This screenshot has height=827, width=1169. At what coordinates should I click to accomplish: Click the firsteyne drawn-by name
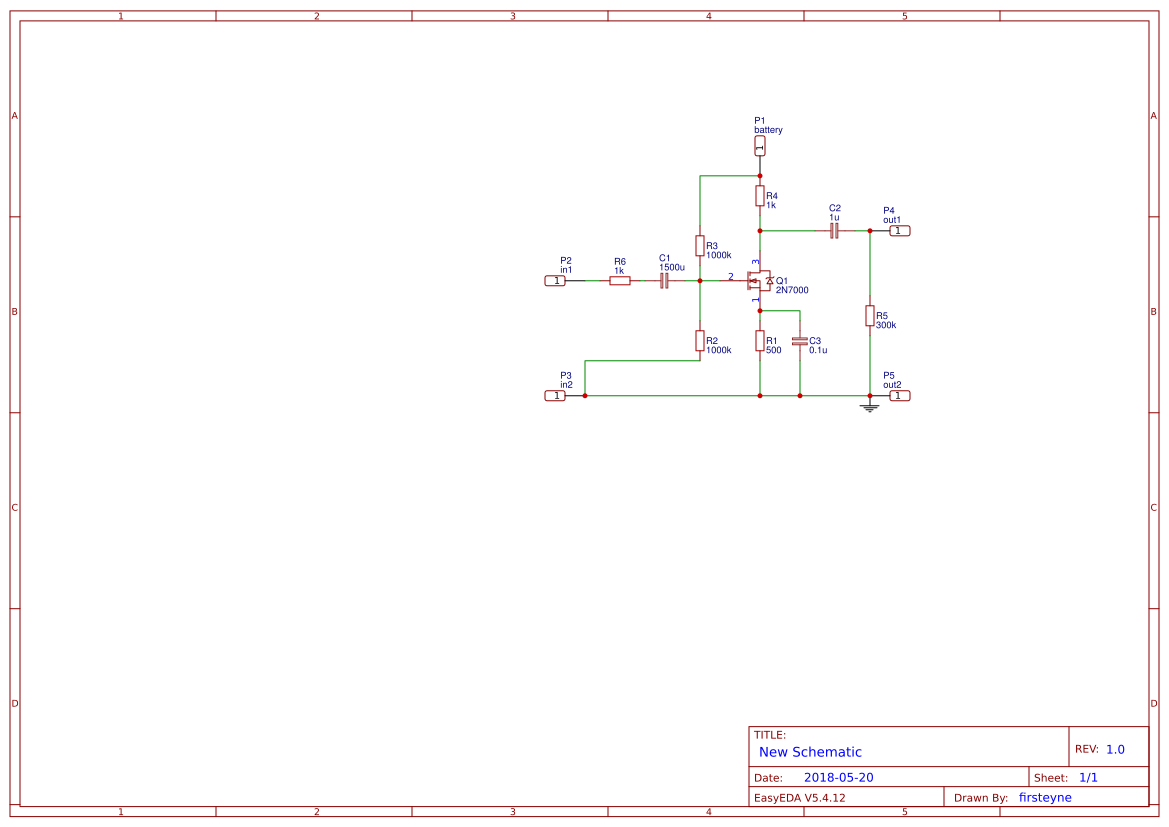(1045, 797)
